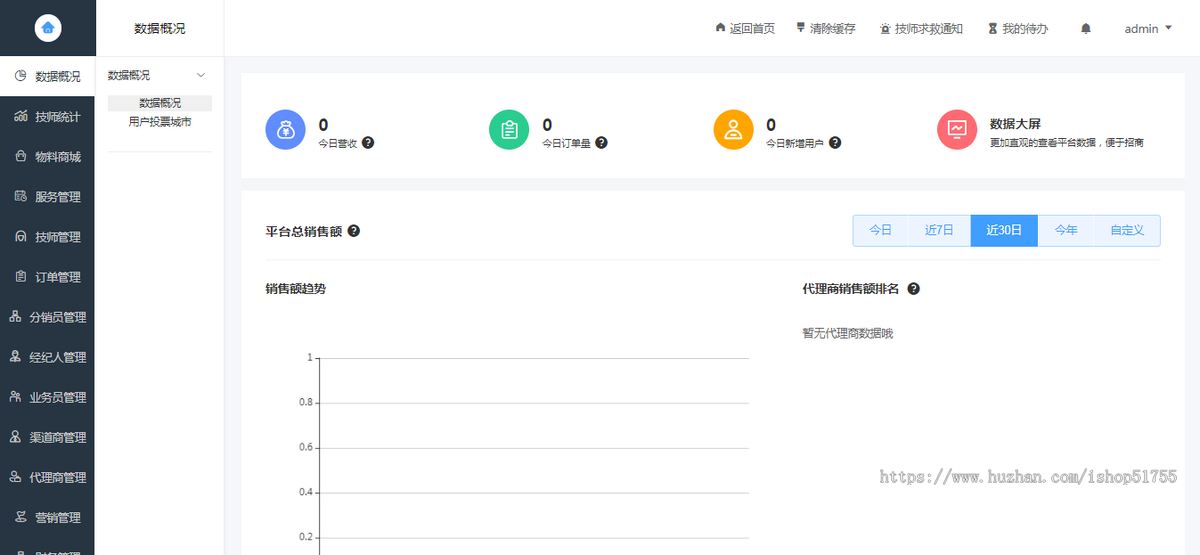The height and width of the screenshot is (555, 1200).
Task: Click help icon beside 代理商销售额排名
Action: tap(913, 289)
